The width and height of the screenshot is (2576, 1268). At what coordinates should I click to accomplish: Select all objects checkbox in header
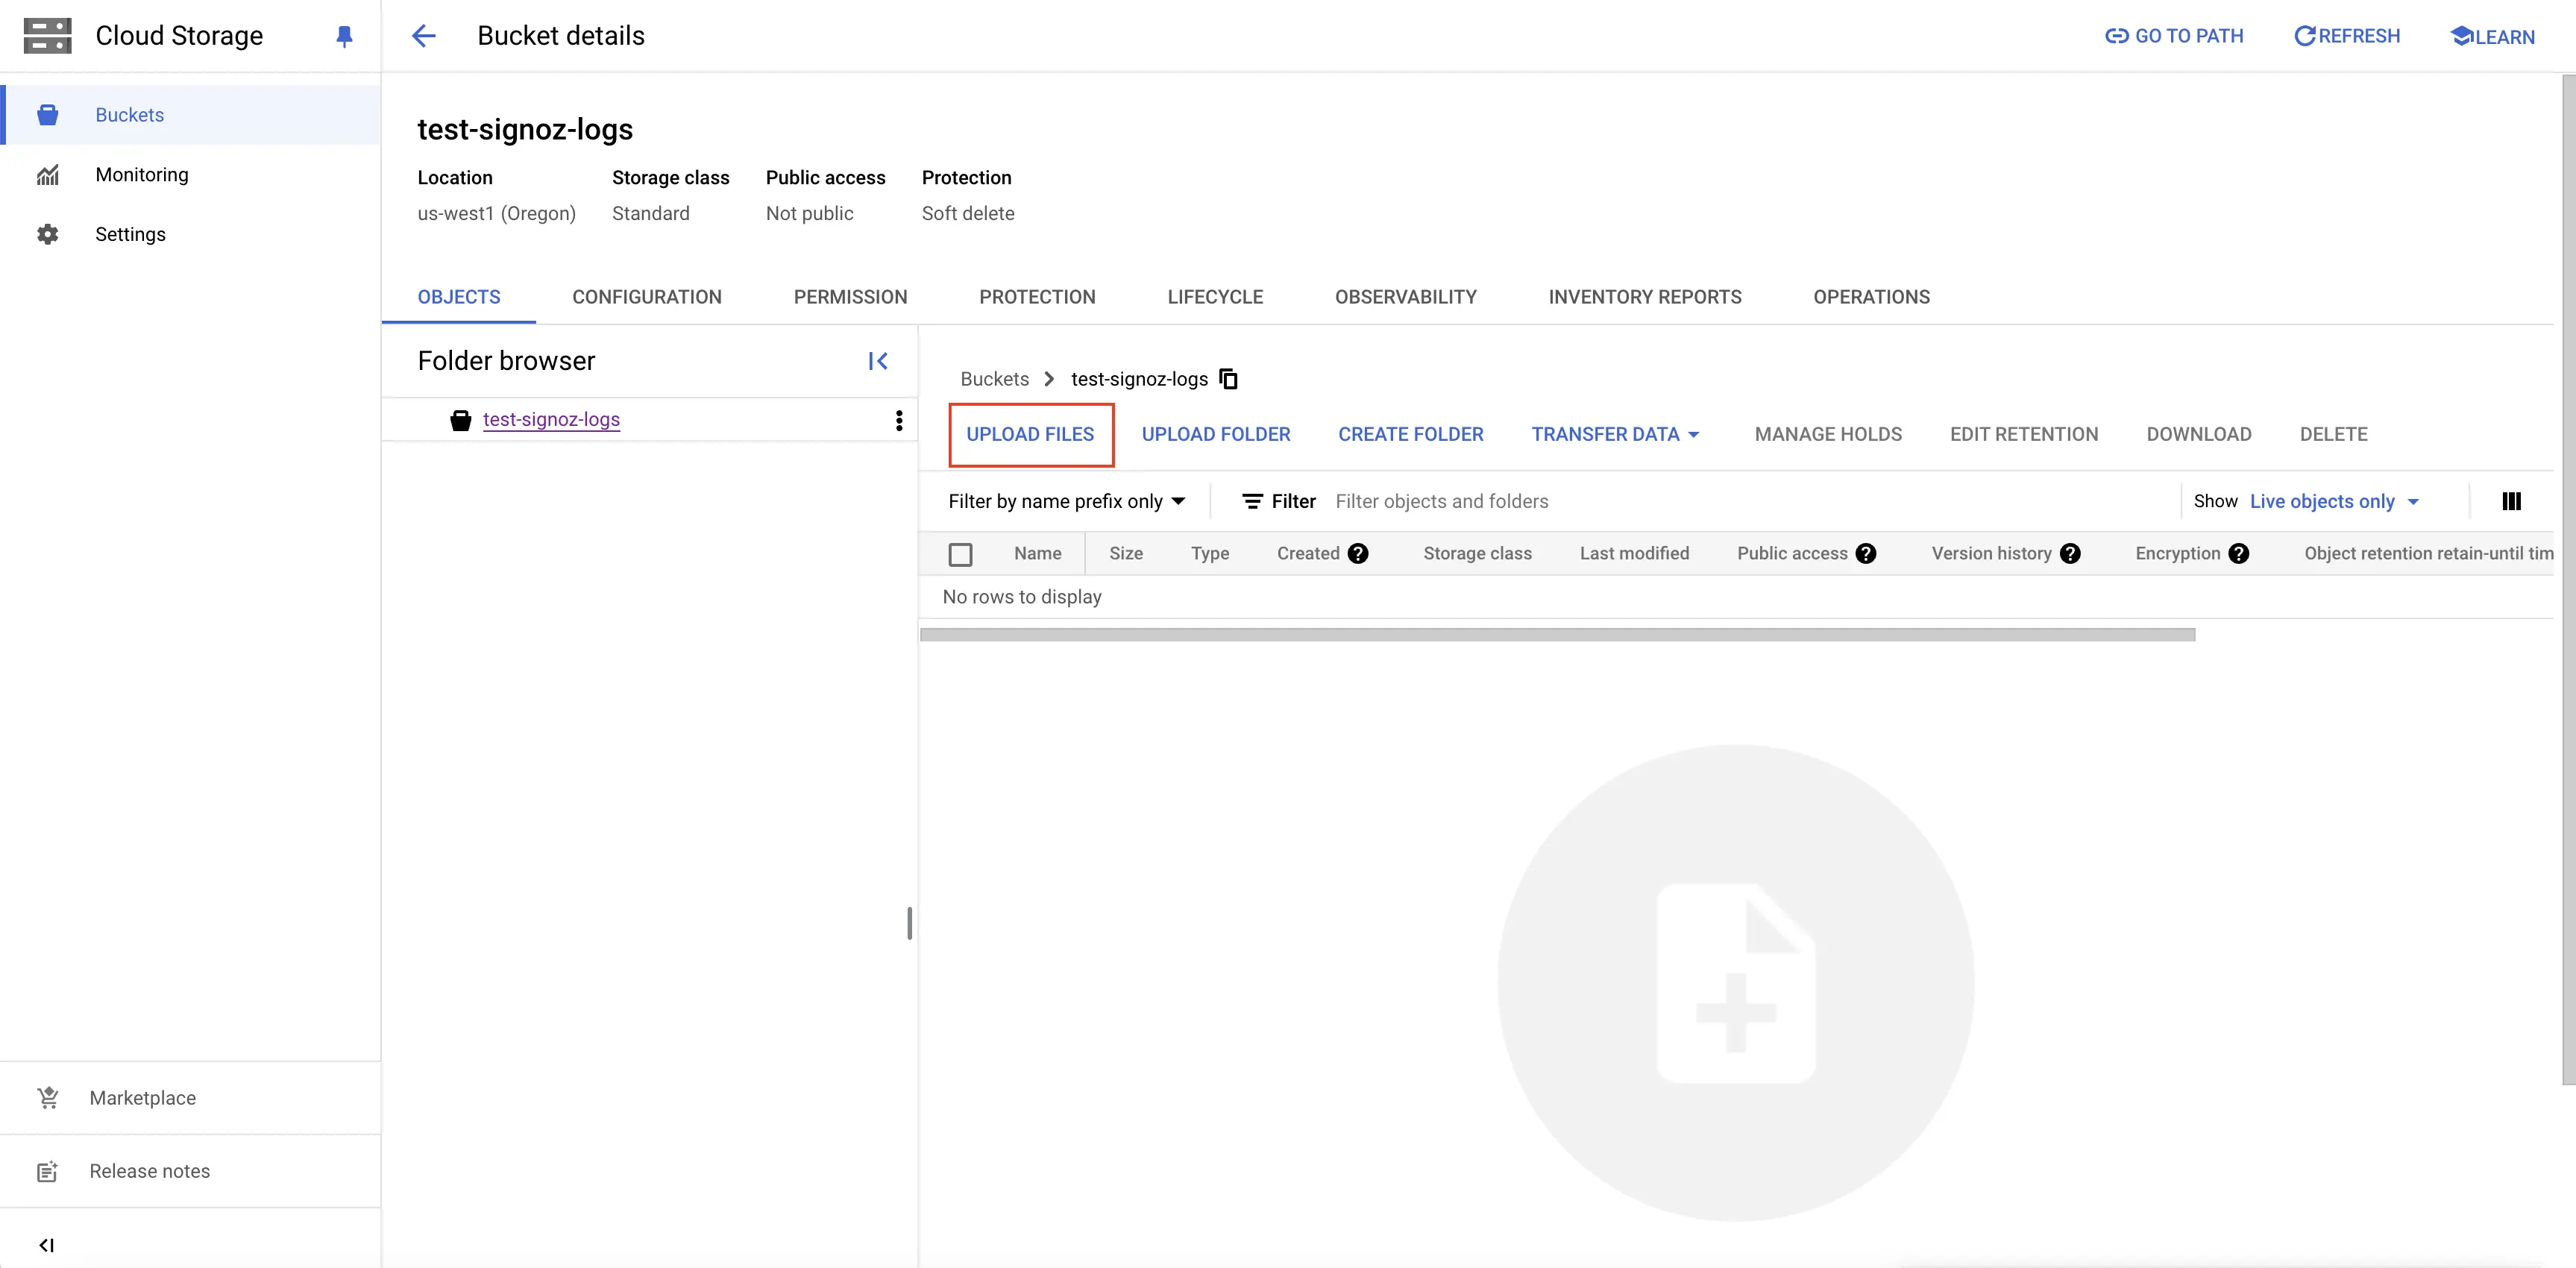point(960,554)
